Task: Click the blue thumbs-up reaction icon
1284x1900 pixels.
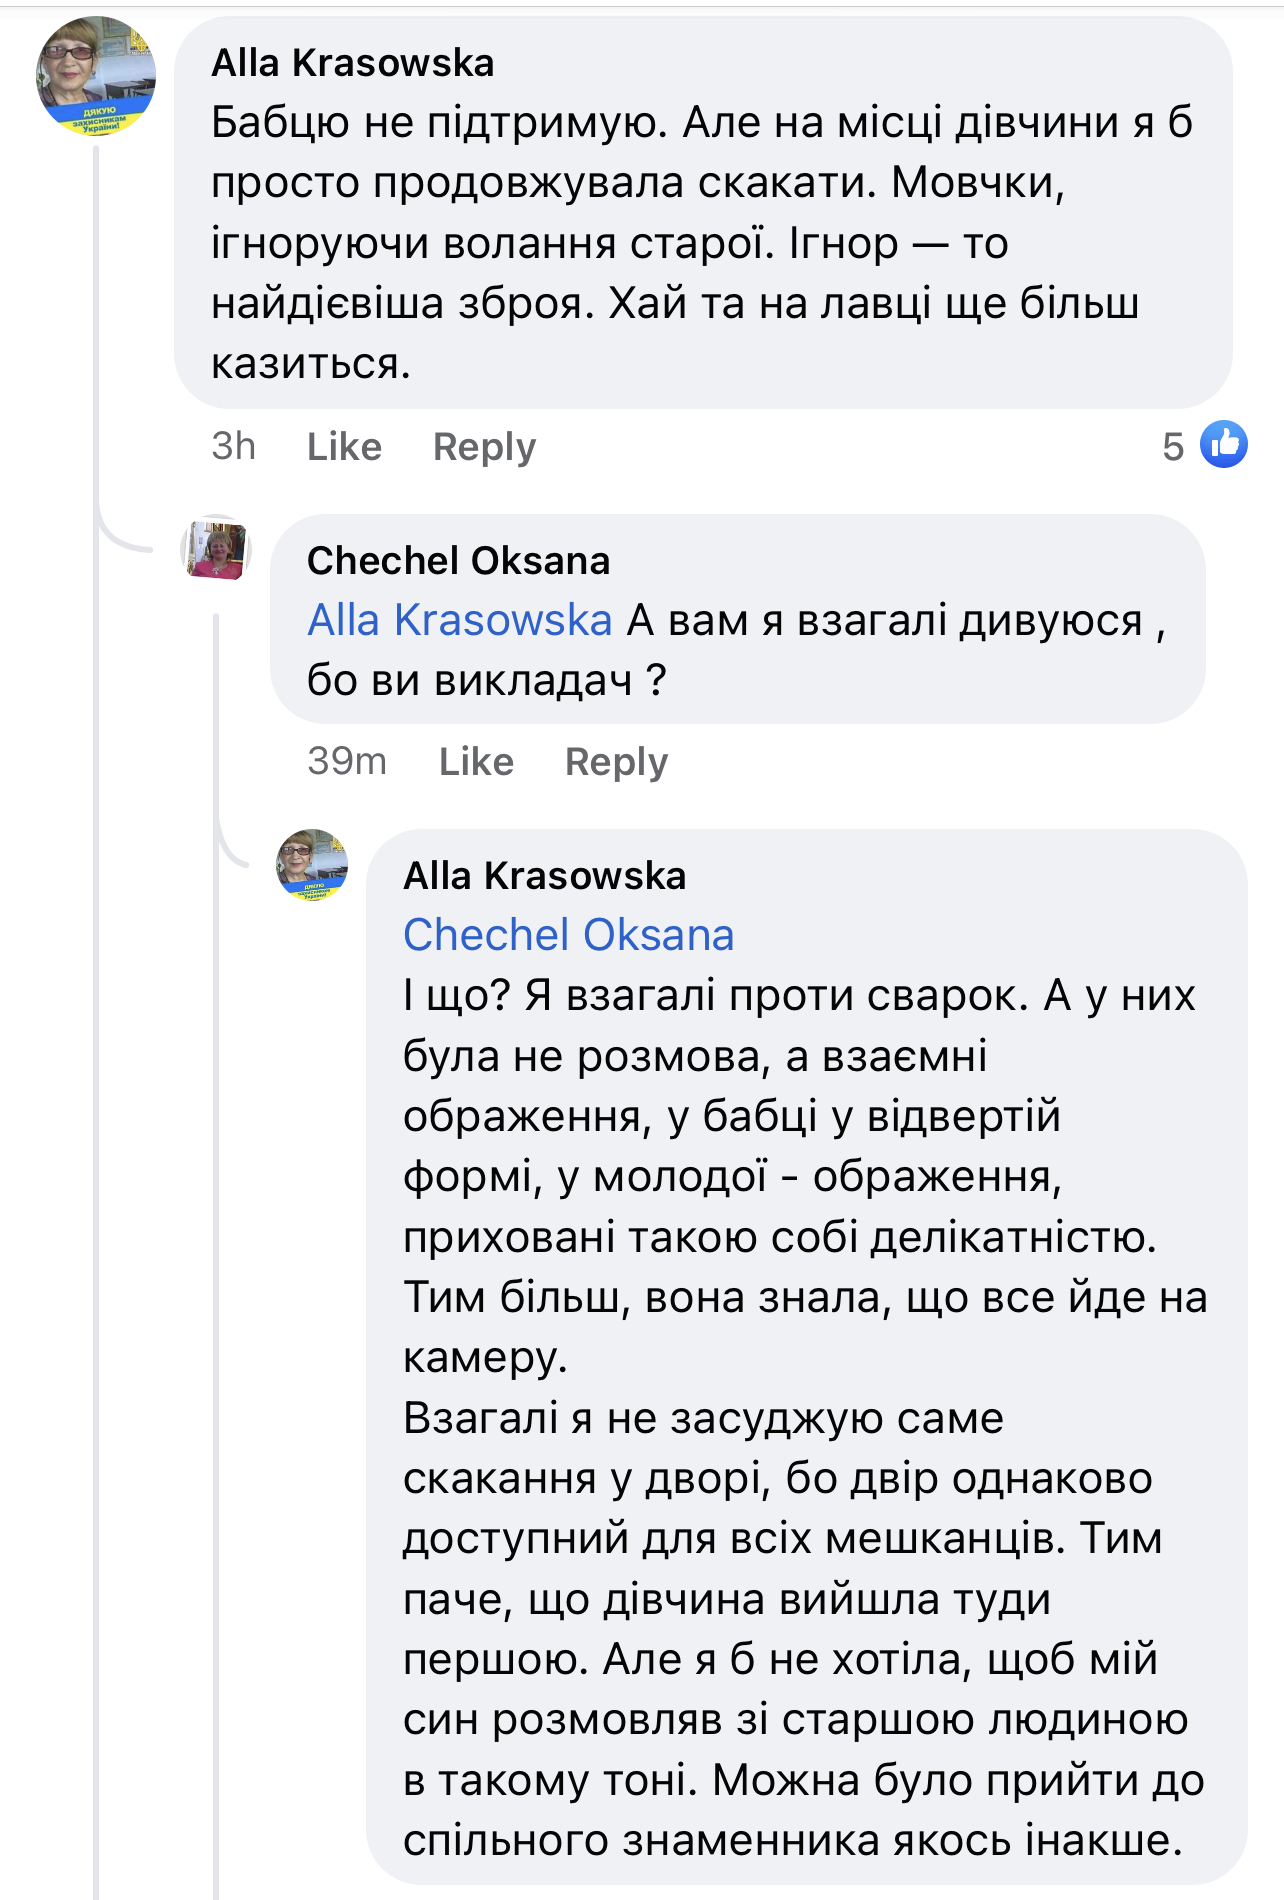Action: (x=1223, y=445)
